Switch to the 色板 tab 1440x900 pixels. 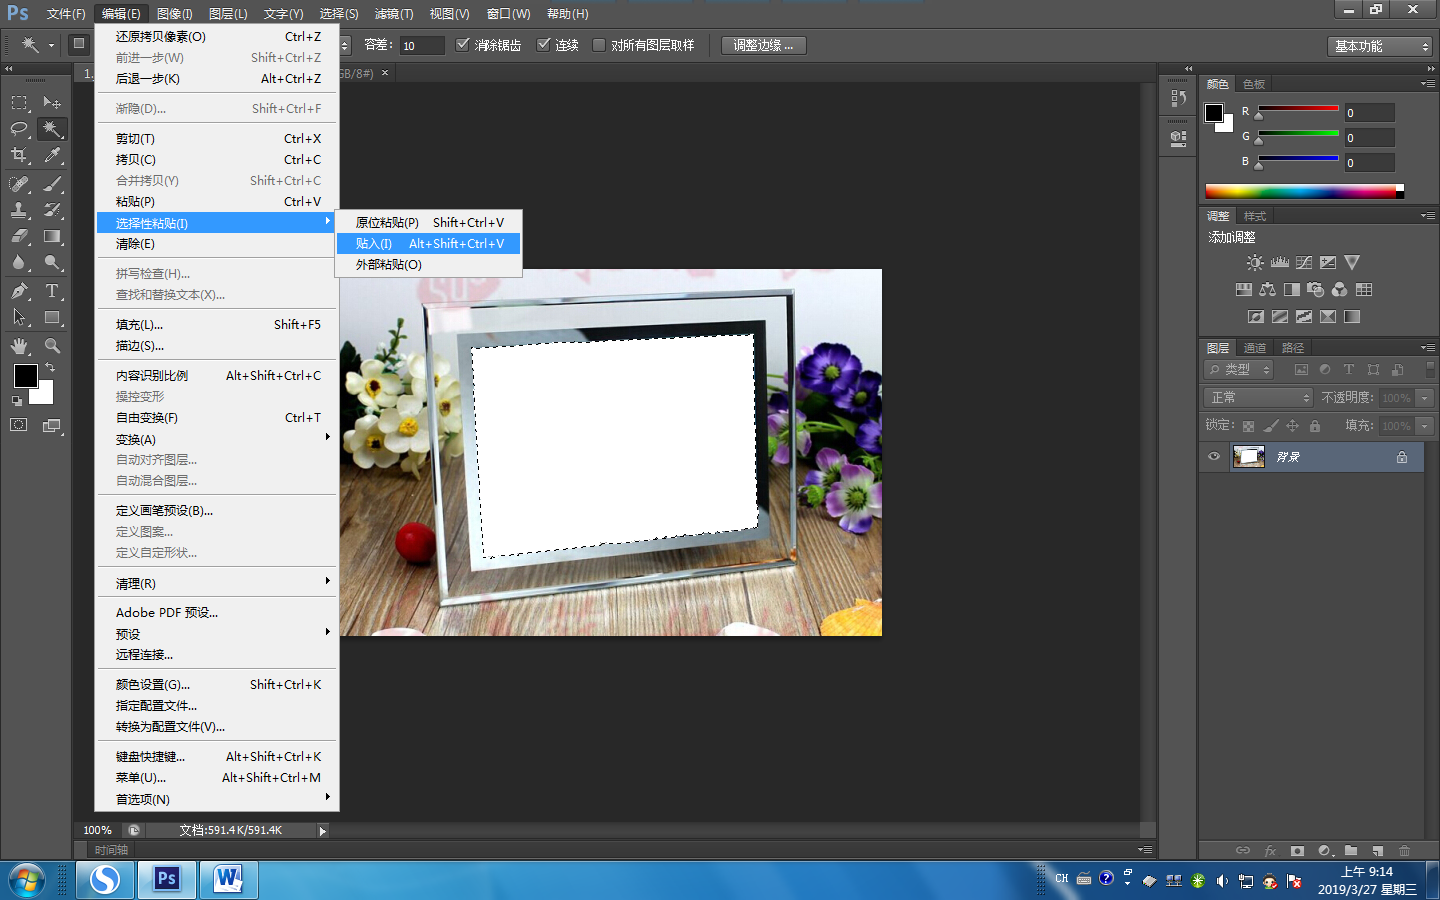click(1254, 84)
